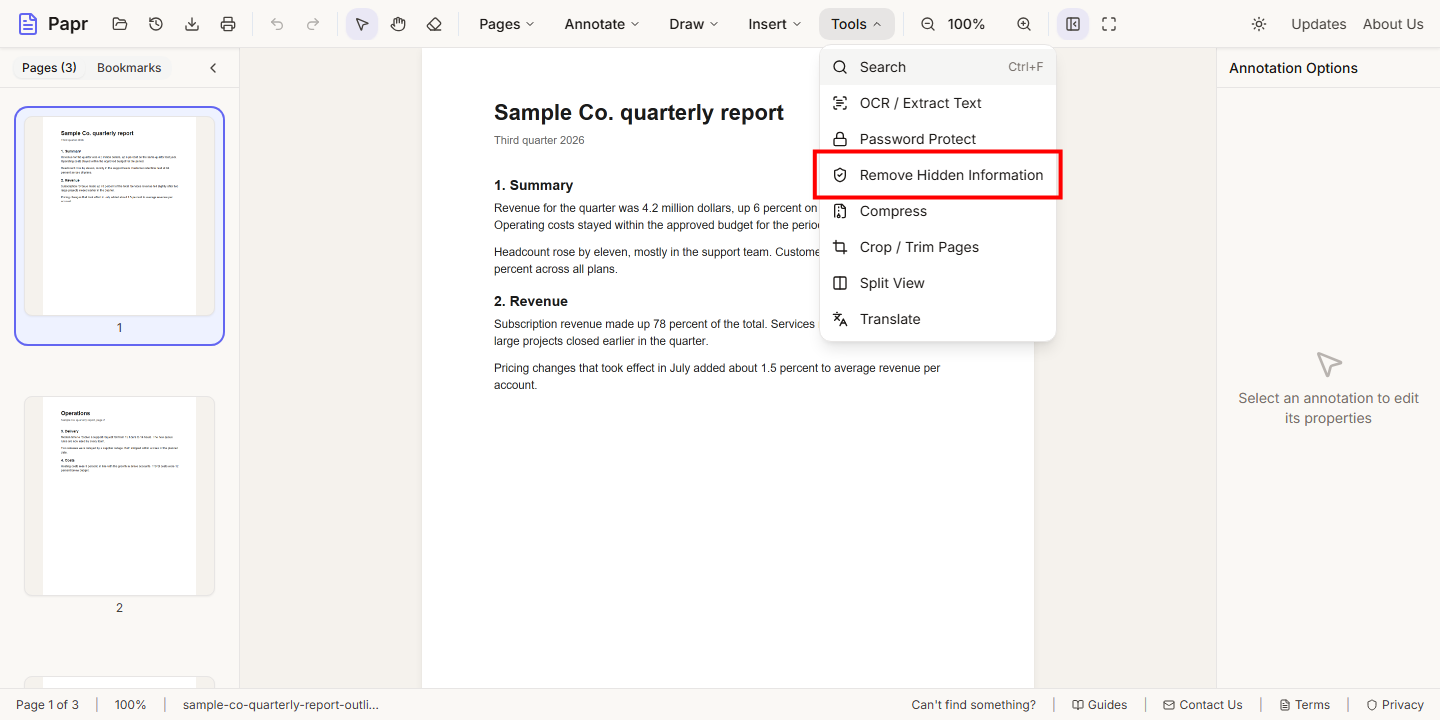This screenshot has width=1440, height=720.
Task: Open the Privacy link
Action: [1395, 705]
